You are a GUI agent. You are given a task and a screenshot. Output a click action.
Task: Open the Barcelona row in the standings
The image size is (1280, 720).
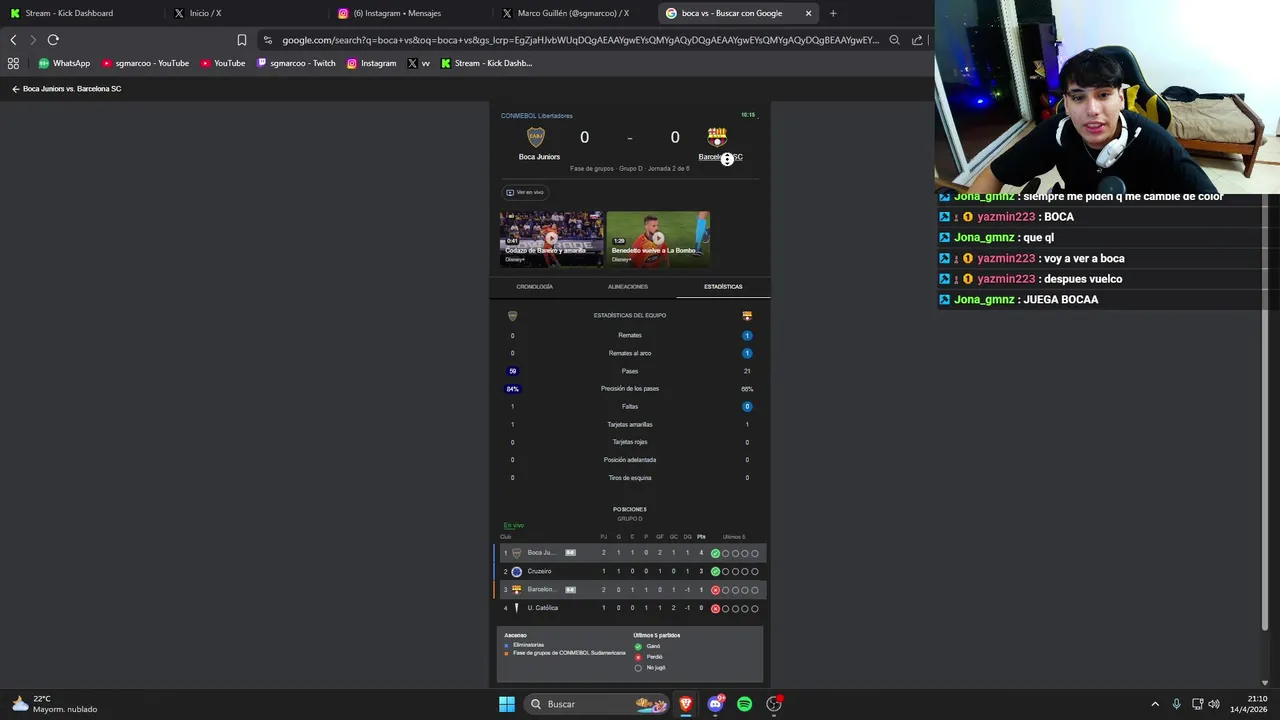(x=630, y=590)
